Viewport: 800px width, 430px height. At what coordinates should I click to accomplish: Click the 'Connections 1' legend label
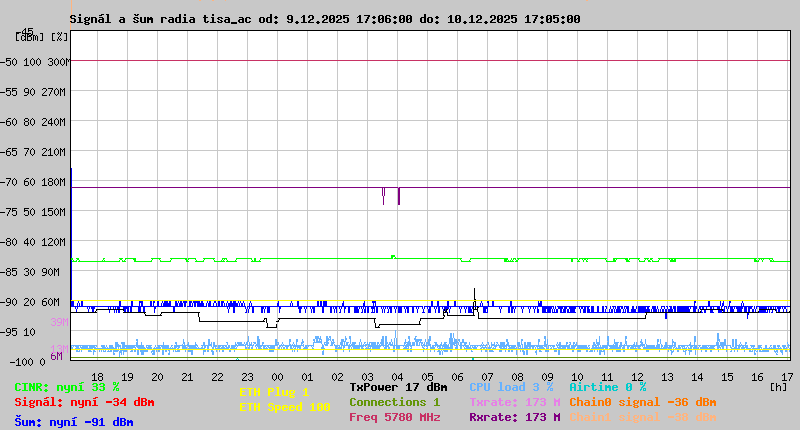[x=394, y=402]
